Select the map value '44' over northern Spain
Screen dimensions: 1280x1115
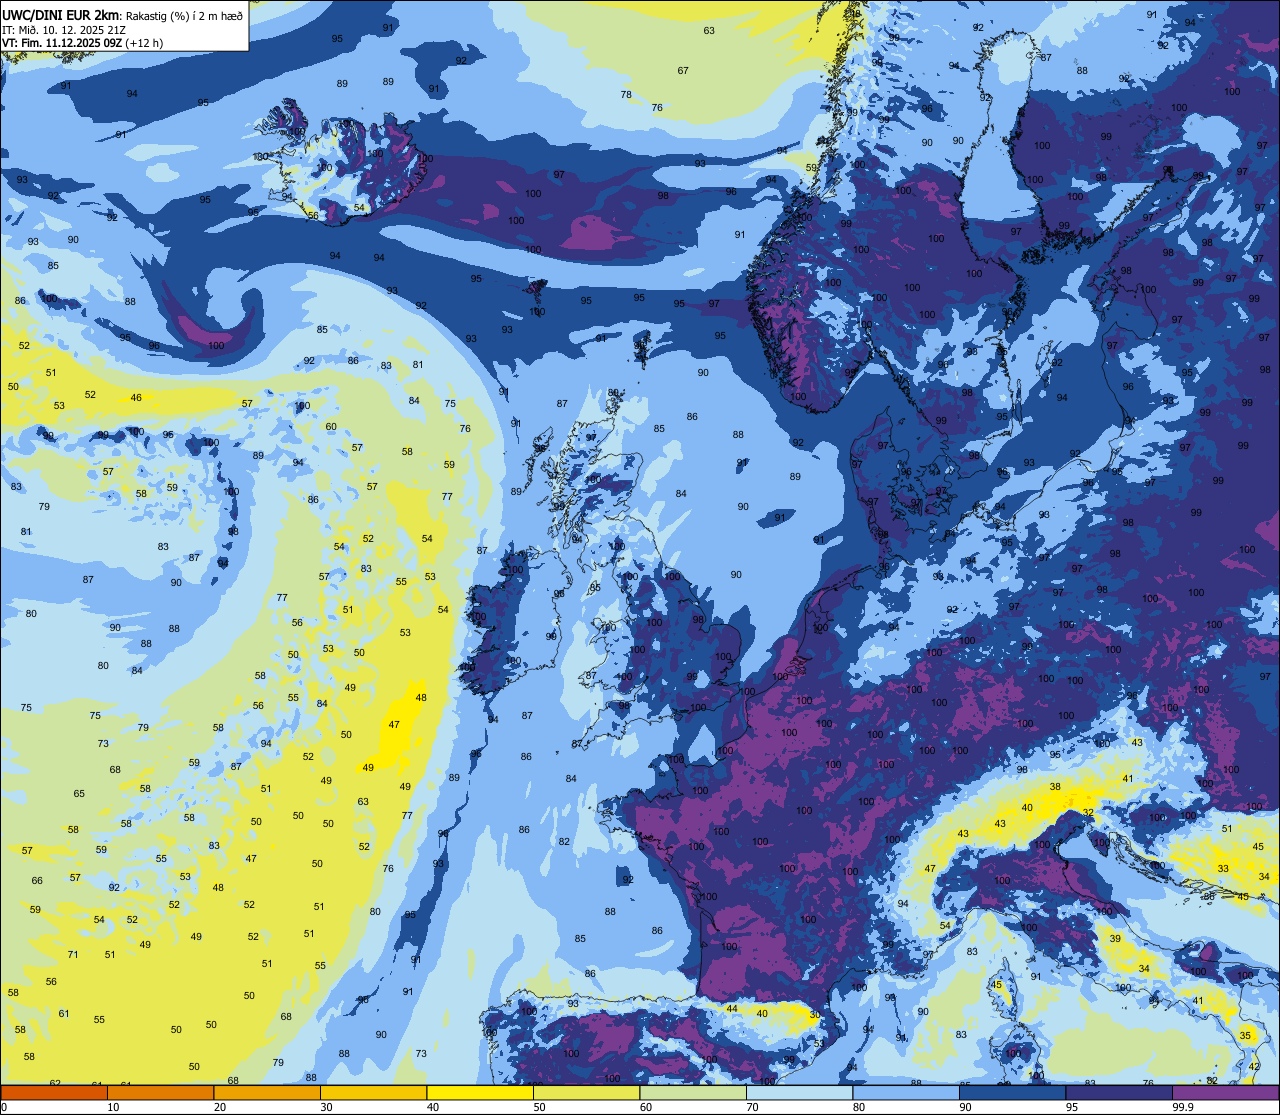tap(731, 1008)
